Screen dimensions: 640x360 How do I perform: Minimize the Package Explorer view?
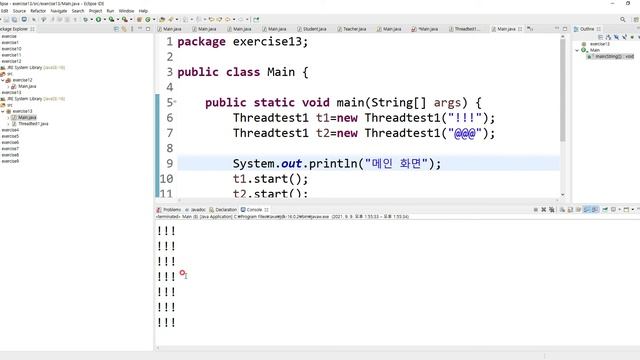[x=140, y=29]
